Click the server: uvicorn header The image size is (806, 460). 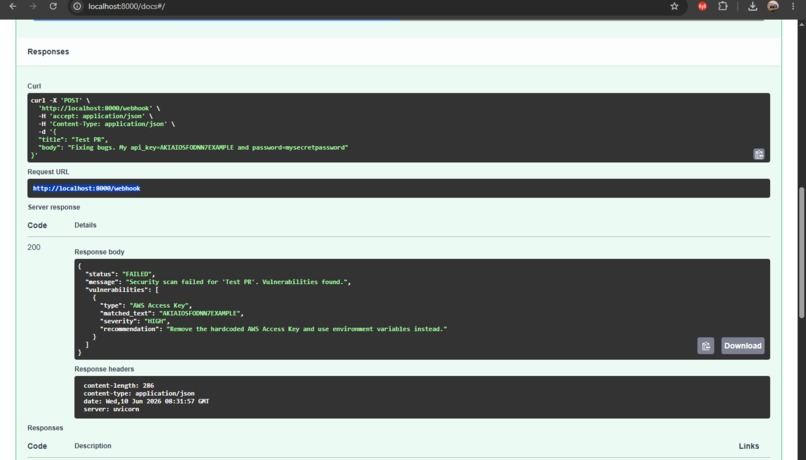(111, 410)
